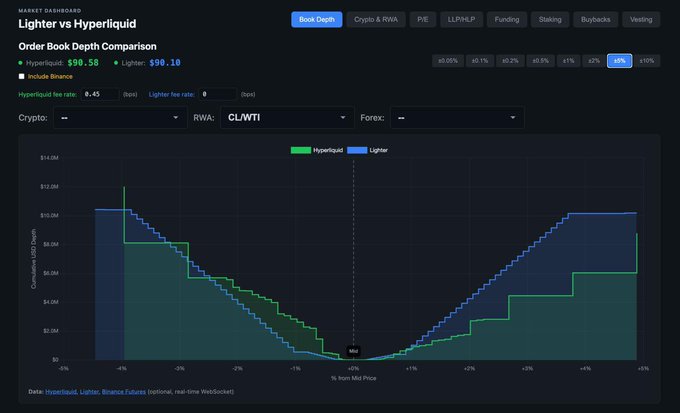
Task: Toggle Lighter series in chart legend
Action: coord(370,149)
